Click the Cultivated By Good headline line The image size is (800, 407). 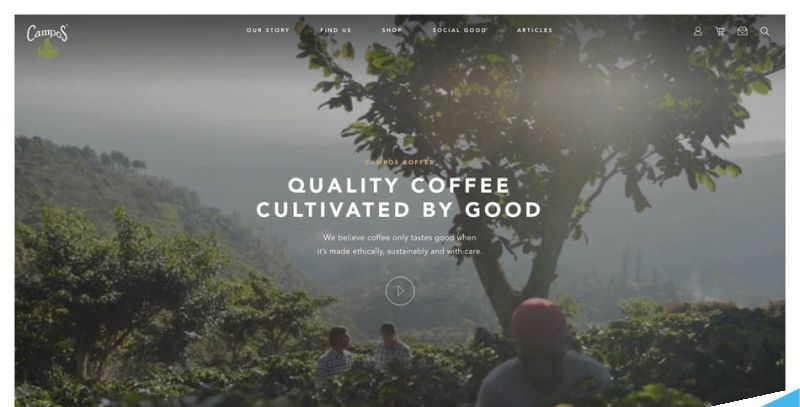[x=398, y=210]
